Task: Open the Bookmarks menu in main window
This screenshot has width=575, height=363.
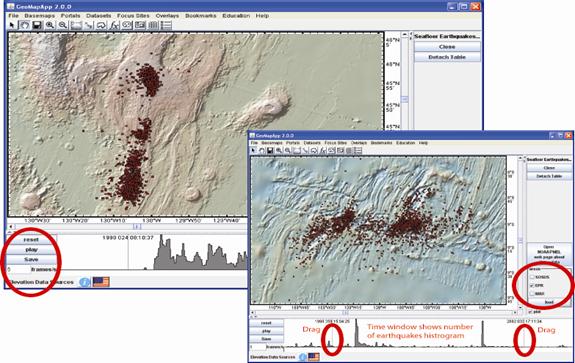Action: click(201, 16)
